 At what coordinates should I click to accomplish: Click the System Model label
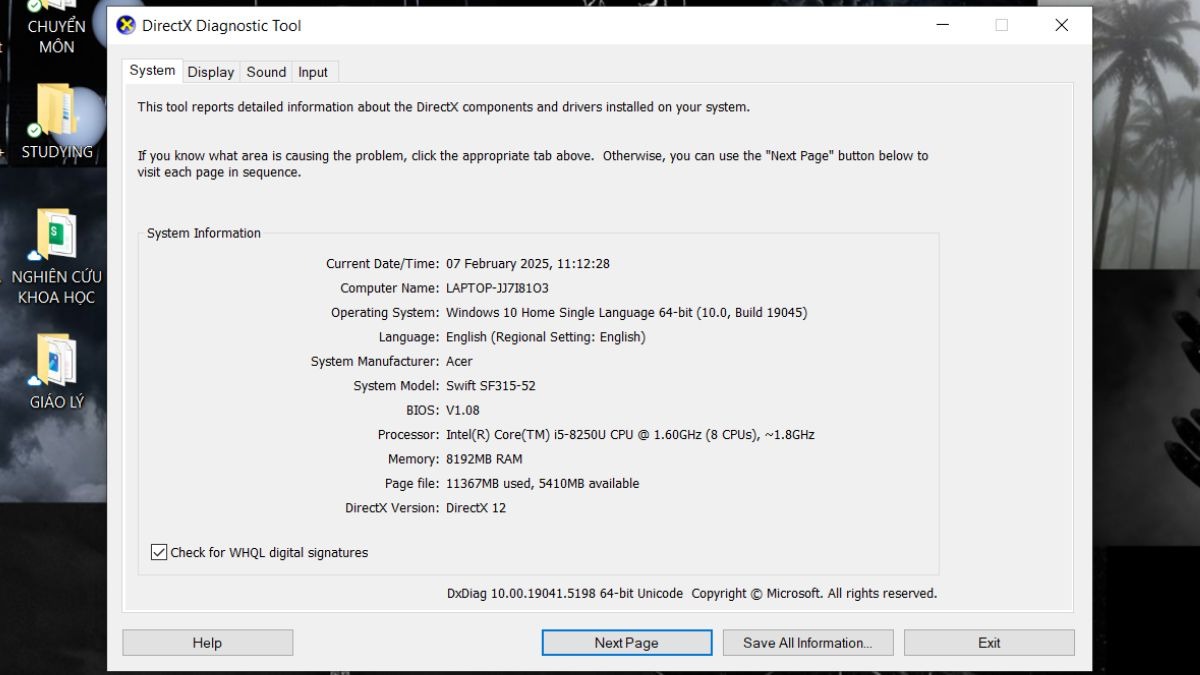tap(396, 386)
